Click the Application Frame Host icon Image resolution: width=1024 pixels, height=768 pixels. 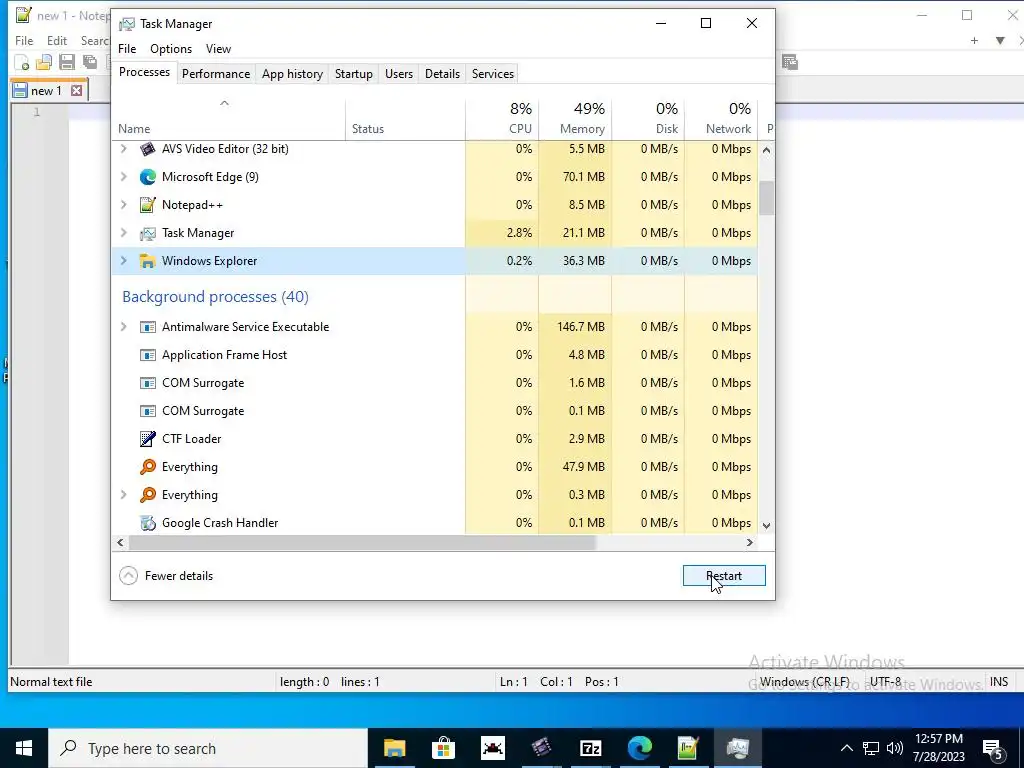[148, 355]
